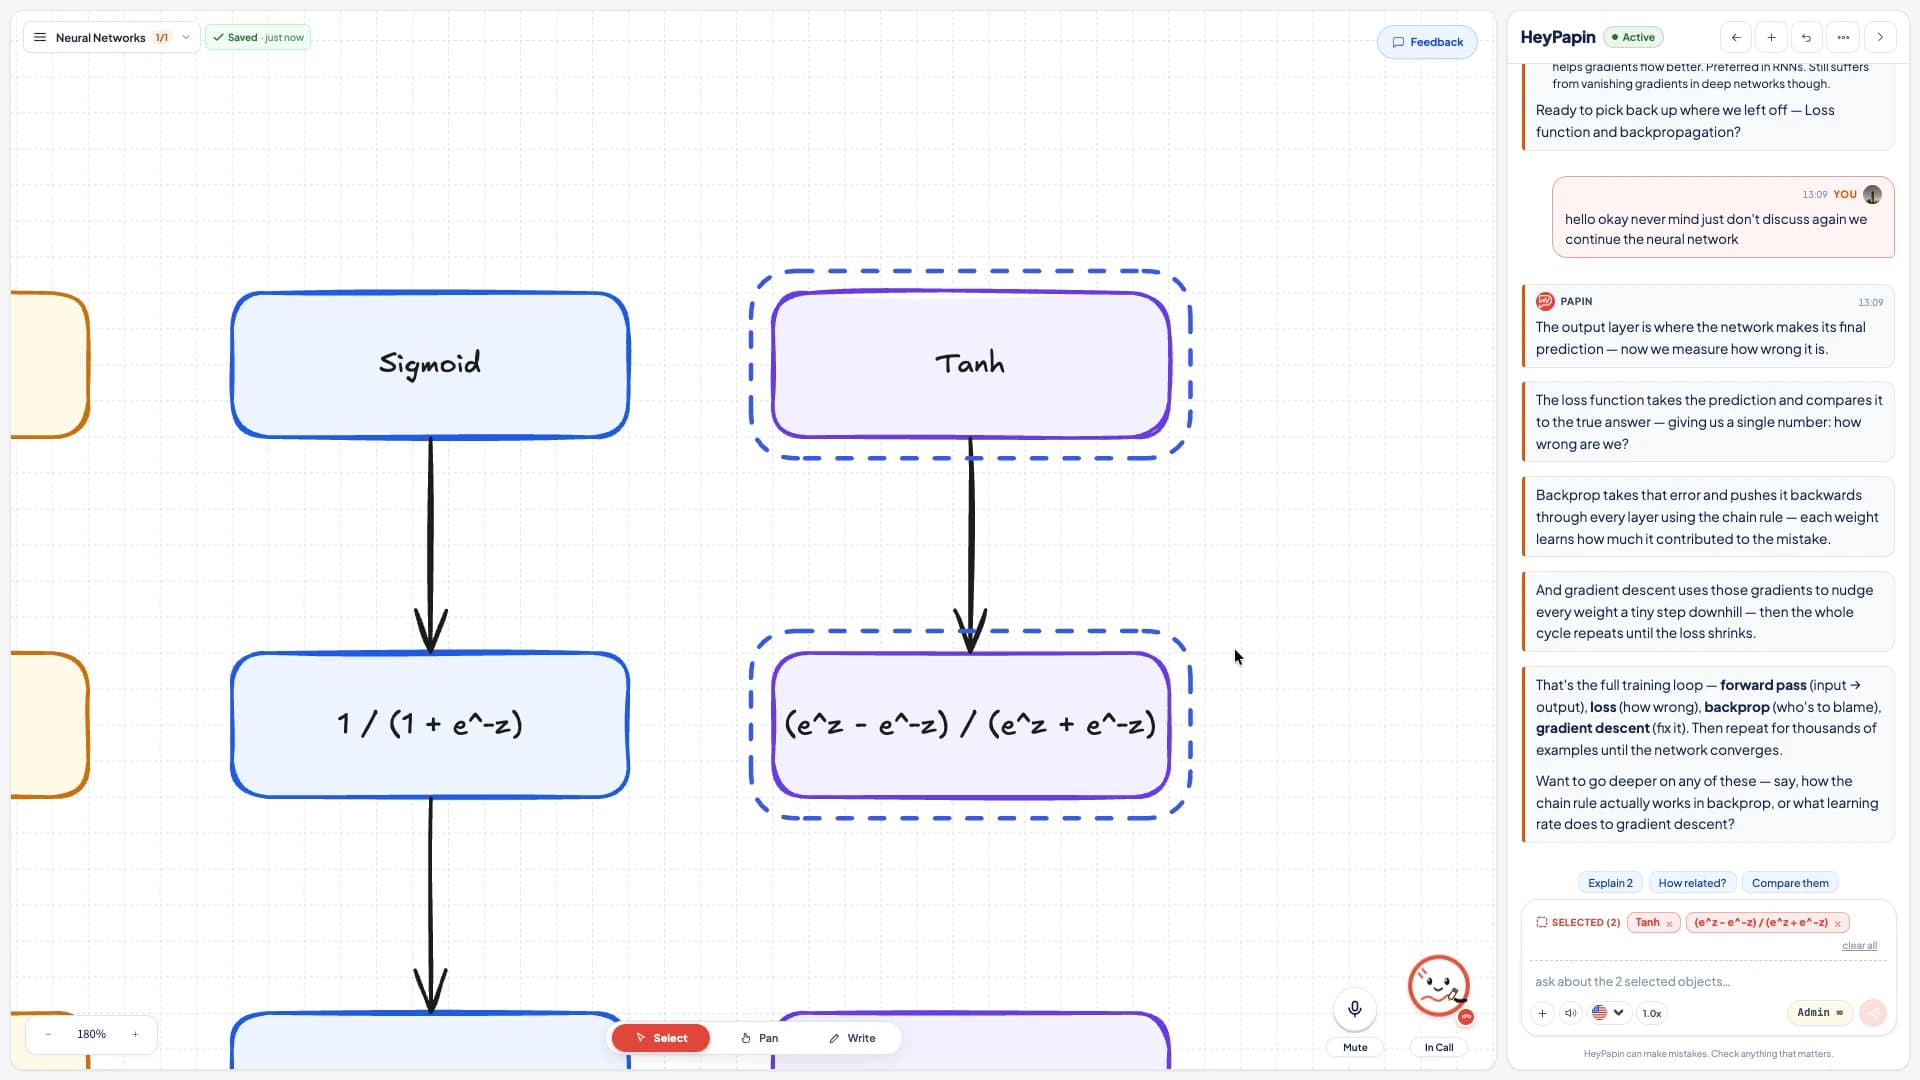
Task: Click the Compare them suggestion chip
Action: (1790, 883)
